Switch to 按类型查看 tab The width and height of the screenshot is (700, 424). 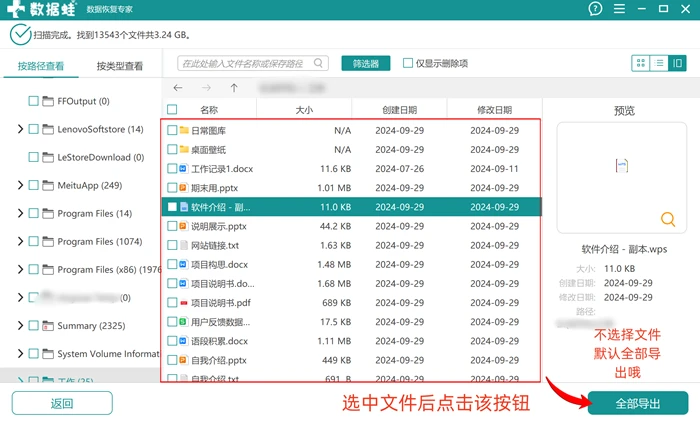pos(120,66)
